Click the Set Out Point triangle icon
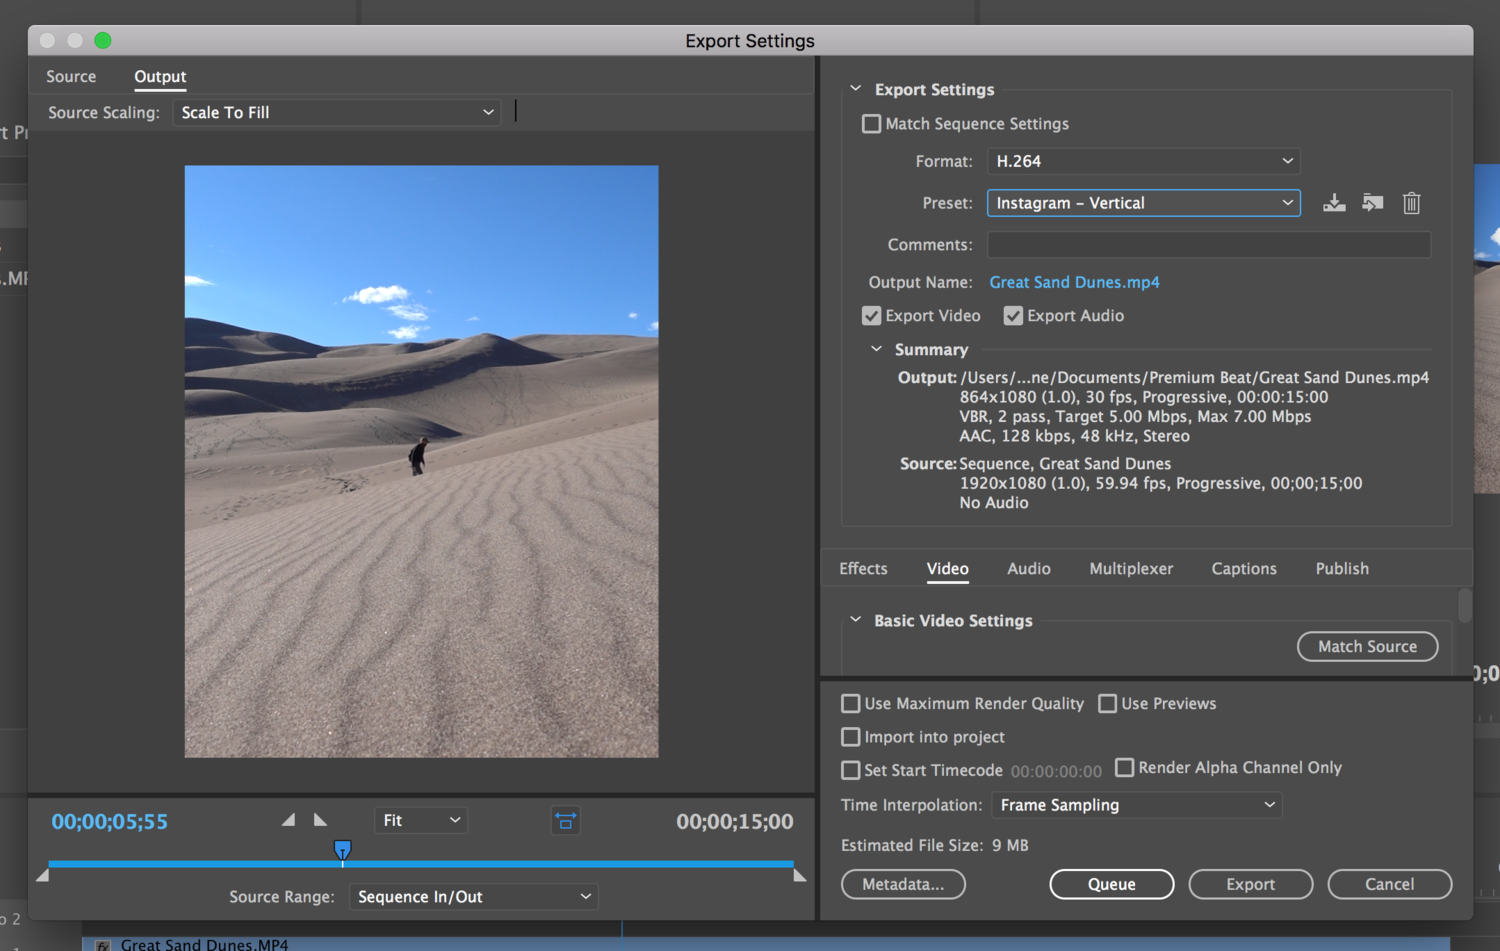Viewport: 1500px width, 951px height. tap(320, 820)
